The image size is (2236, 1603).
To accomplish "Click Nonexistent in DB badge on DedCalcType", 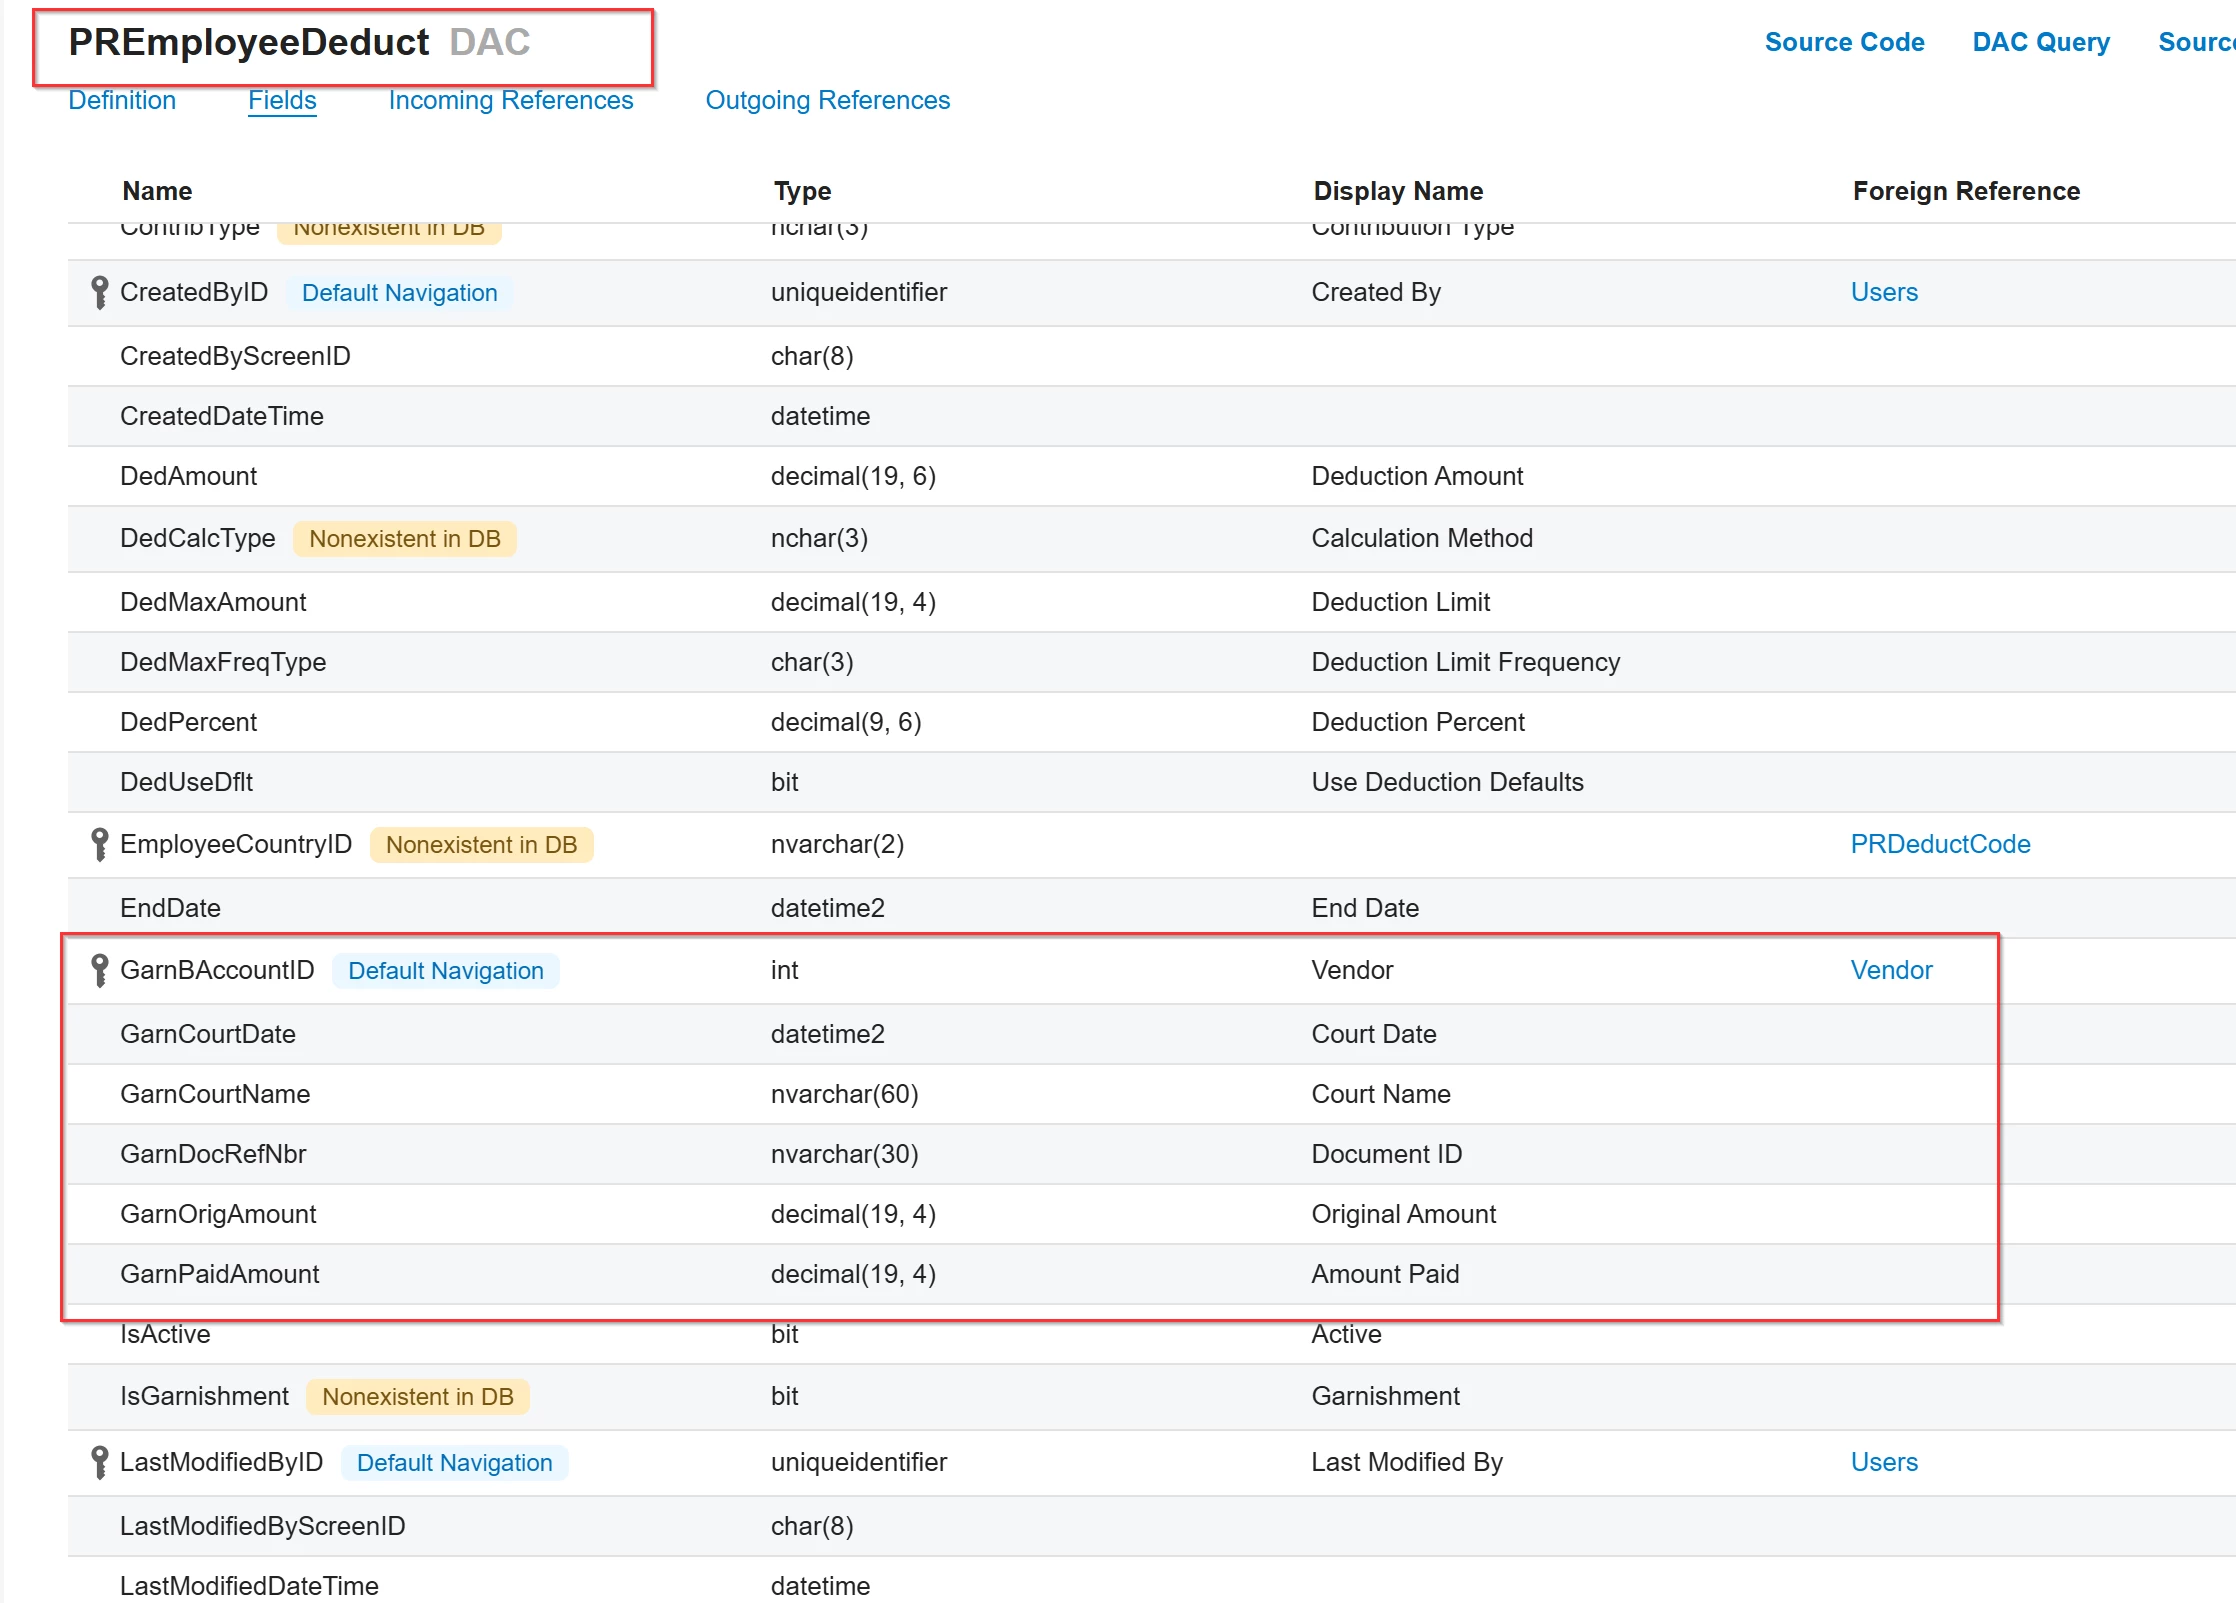I will (x=404, y=539).
